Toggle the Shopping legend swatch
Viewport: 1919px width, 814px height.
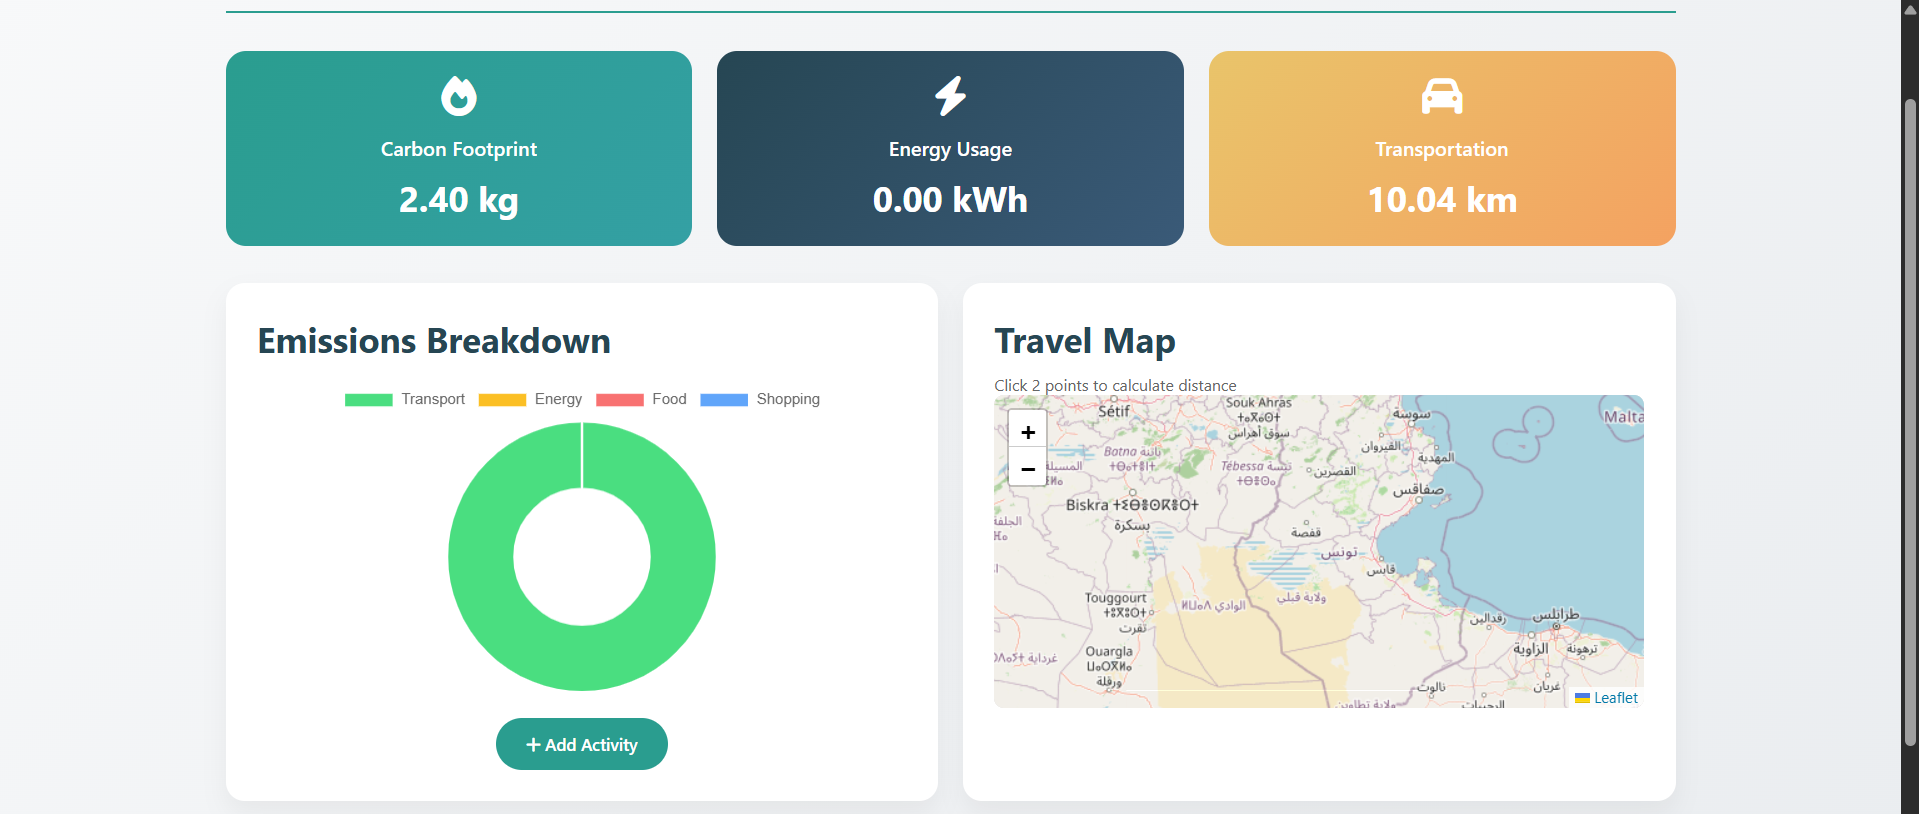[x=724, y=400]
